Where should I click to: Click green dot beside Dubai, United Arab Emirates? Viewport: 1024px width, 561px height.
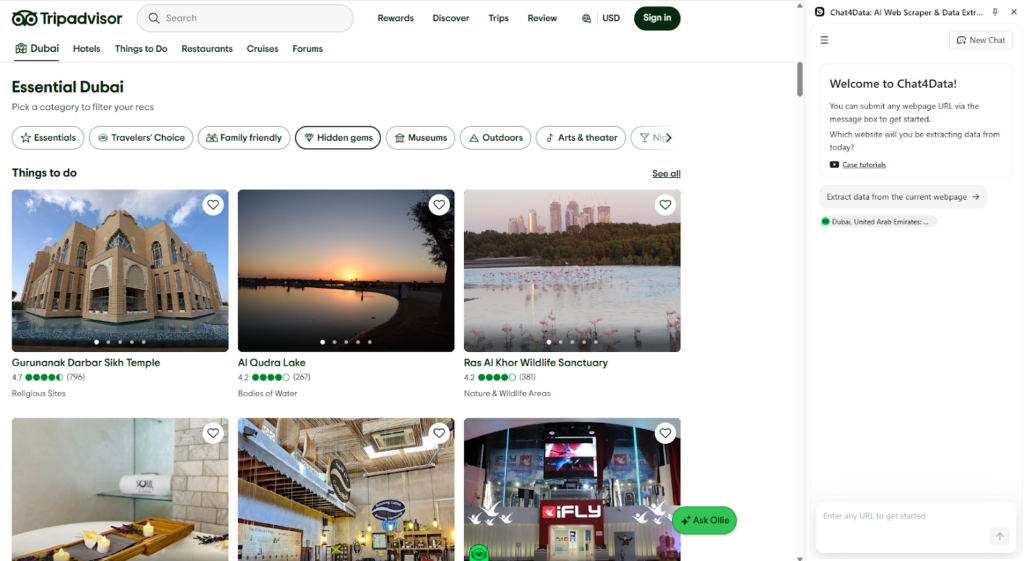[x=825, y=221]
